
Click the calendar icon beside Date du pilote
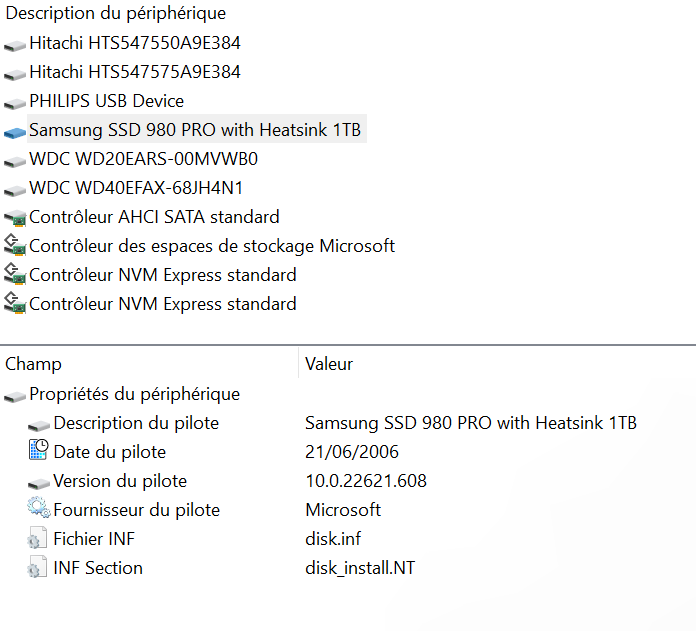[x=38, y=452]
